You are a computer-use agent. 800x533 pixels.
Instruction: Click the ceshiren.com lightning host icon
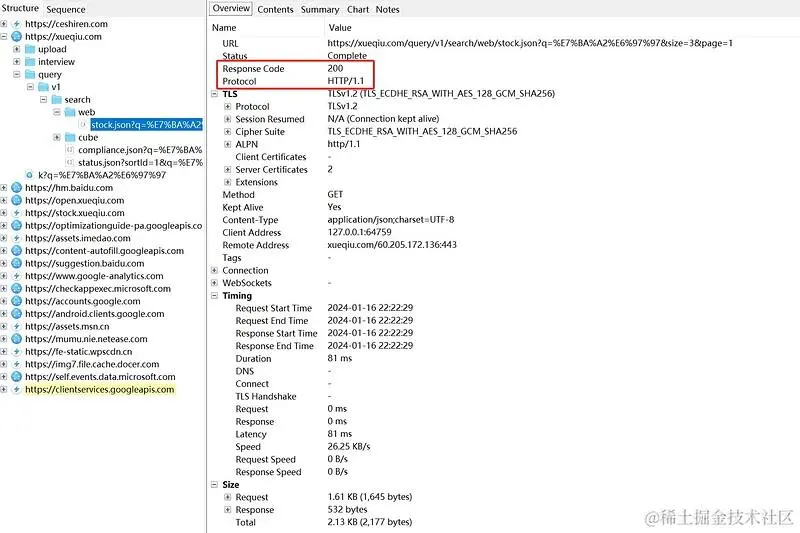coord(16,23)
